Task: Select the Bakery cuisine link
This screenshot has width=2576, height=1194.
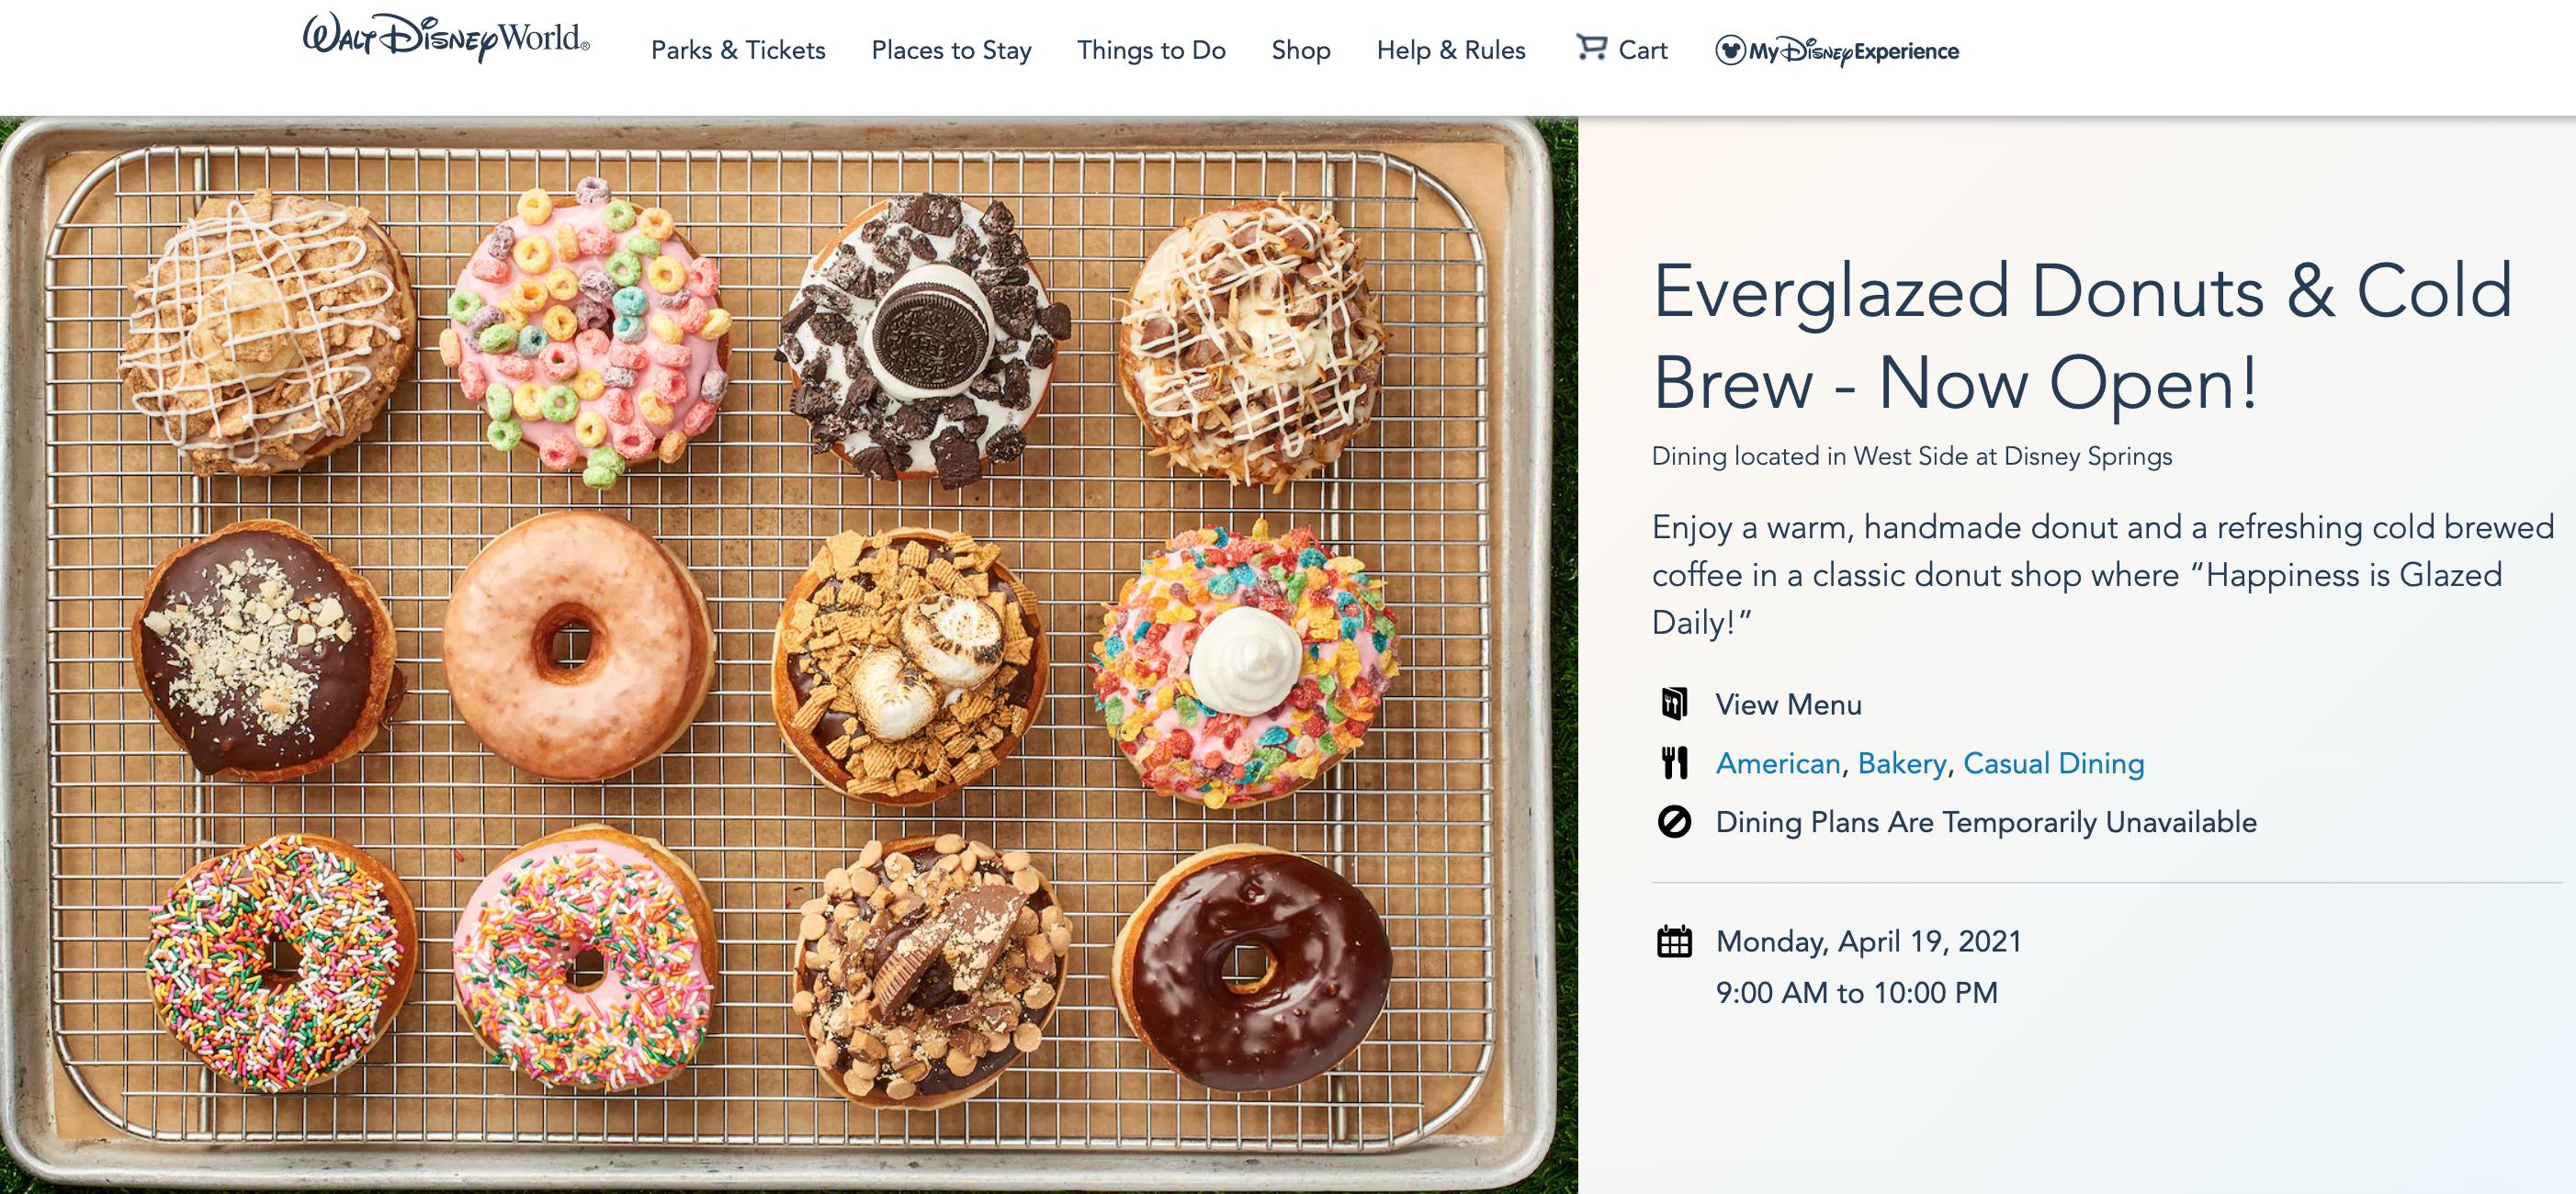Action: click(1902, 764)
